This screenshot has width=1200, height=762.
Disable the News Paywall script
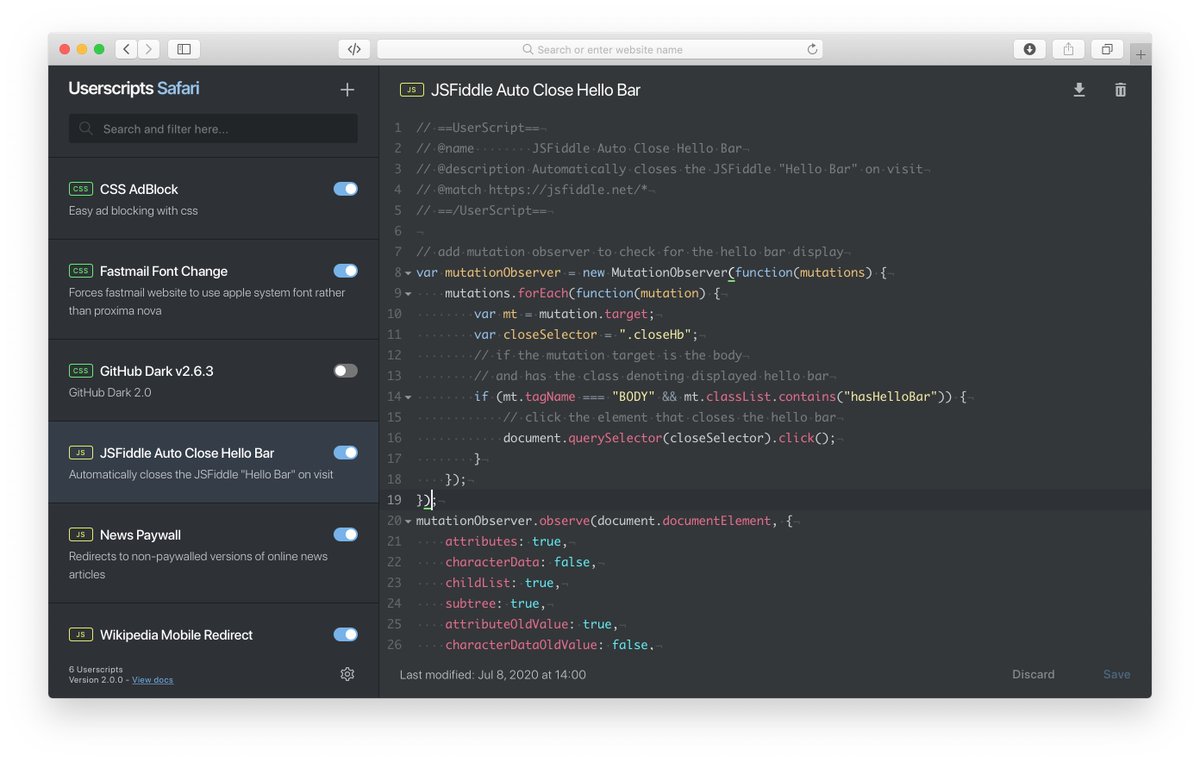(x=345, y=535)
